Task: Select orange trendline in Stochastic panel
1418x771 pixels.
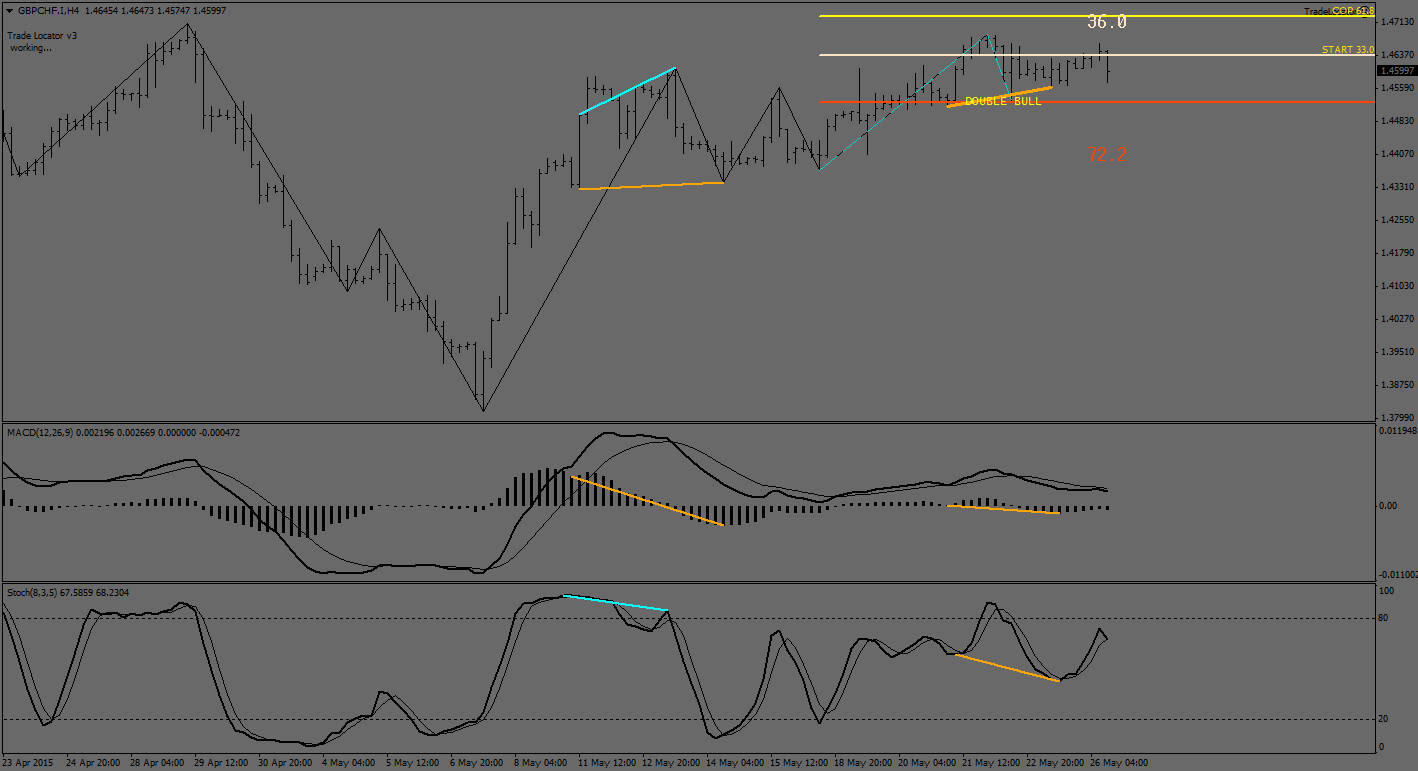Action: (1007, 667)
